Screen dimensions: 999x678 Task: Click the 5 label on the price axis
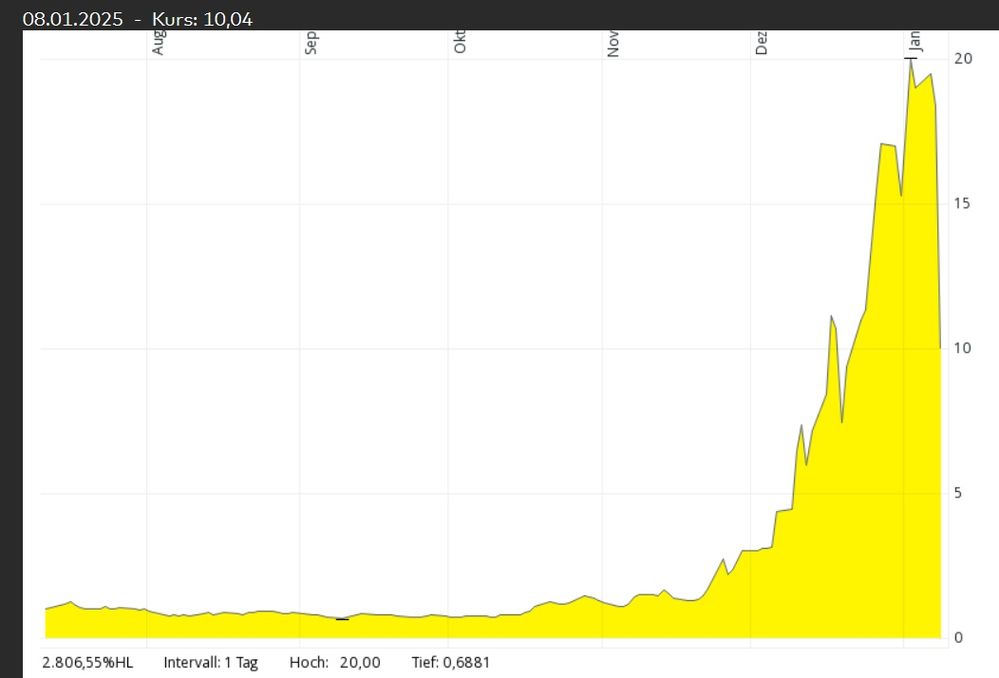tap(958, 493)
